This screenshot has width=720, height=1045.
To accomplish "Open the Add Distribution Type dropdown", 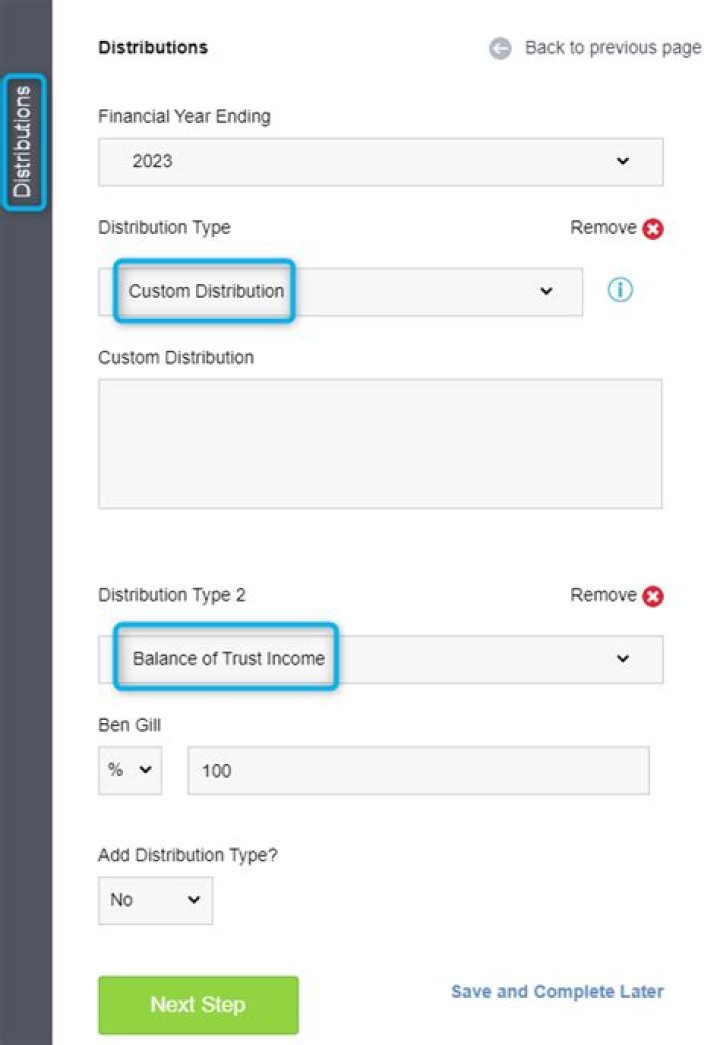I will 155,900.
